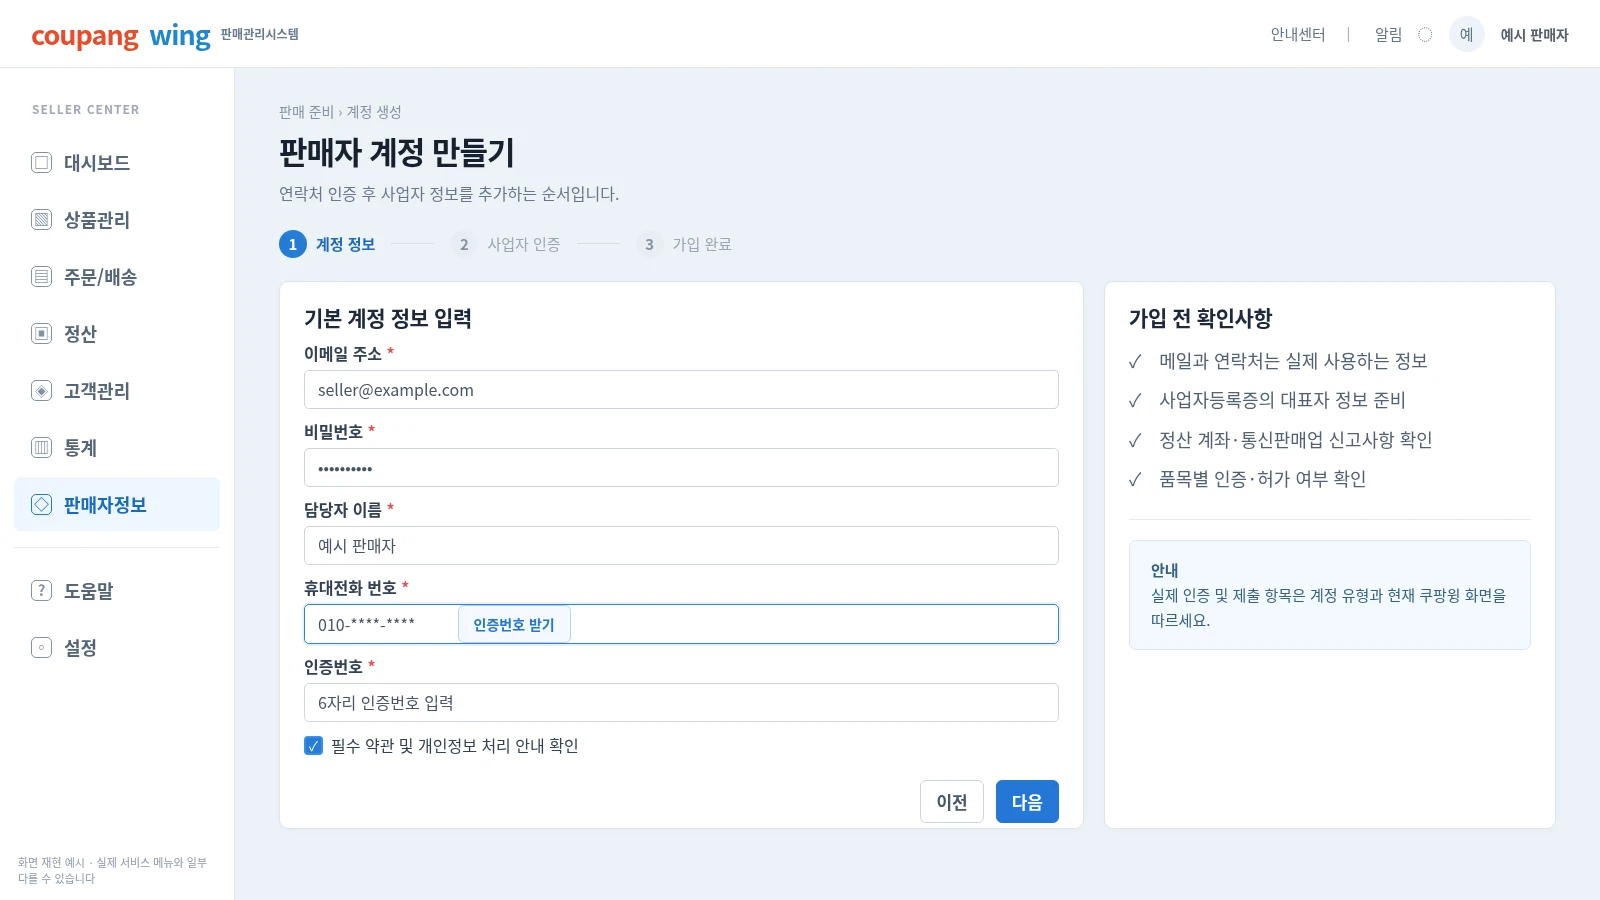Screen dimensions: 1600x900
Task: Open the 안내센터 link
Action: pos(1298,35)
